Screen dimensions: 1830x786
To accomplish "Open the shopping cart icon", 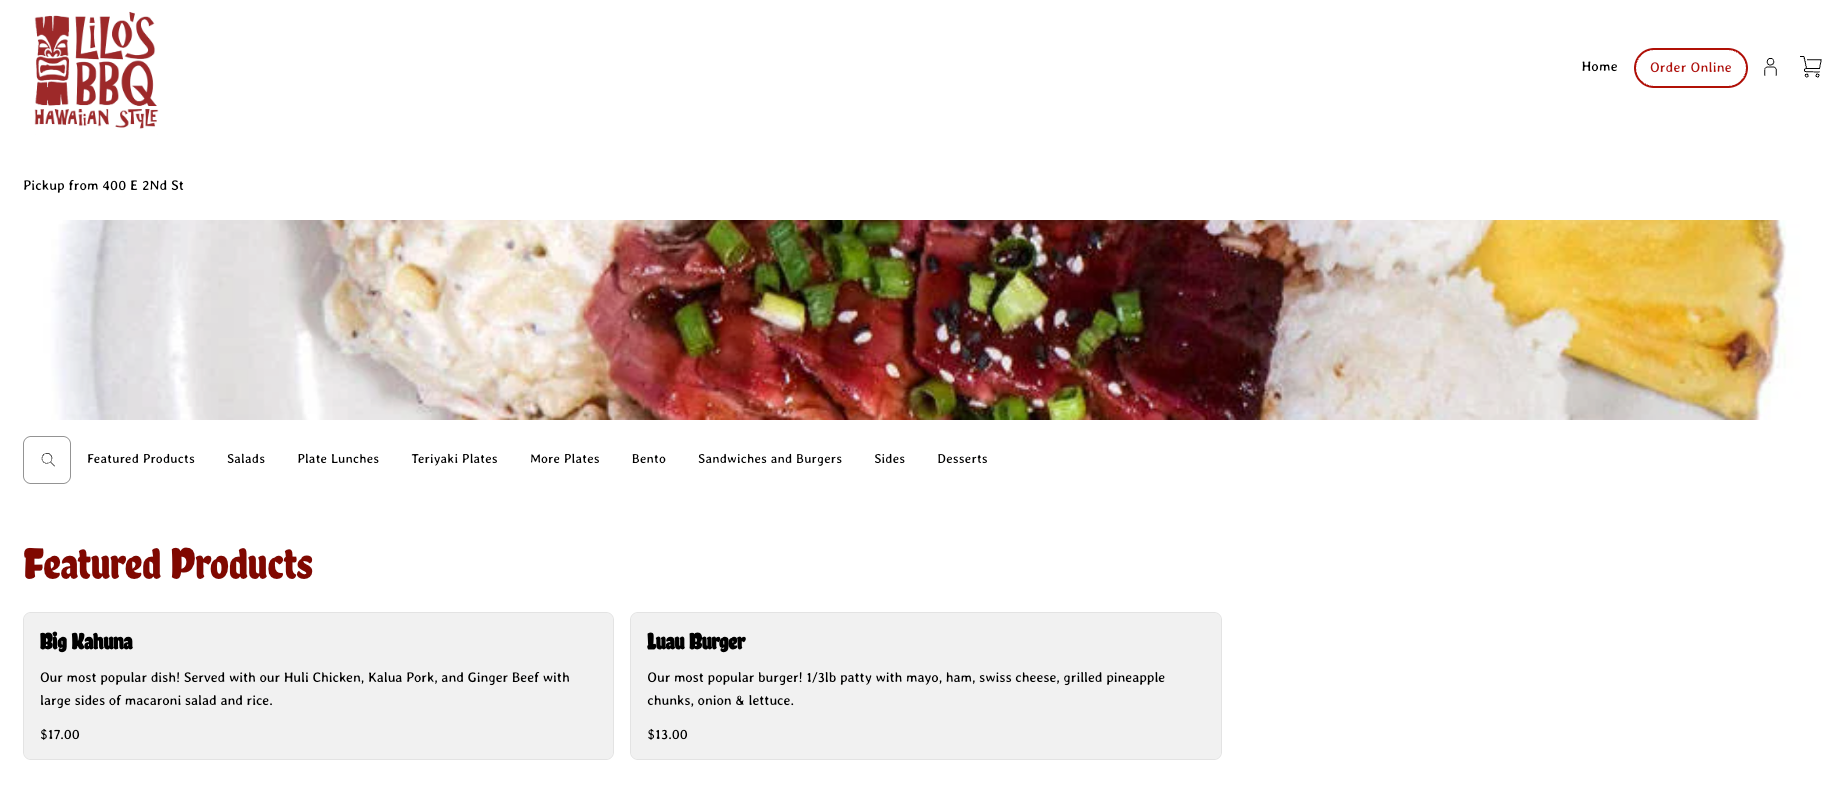I will coord(1810,67).
